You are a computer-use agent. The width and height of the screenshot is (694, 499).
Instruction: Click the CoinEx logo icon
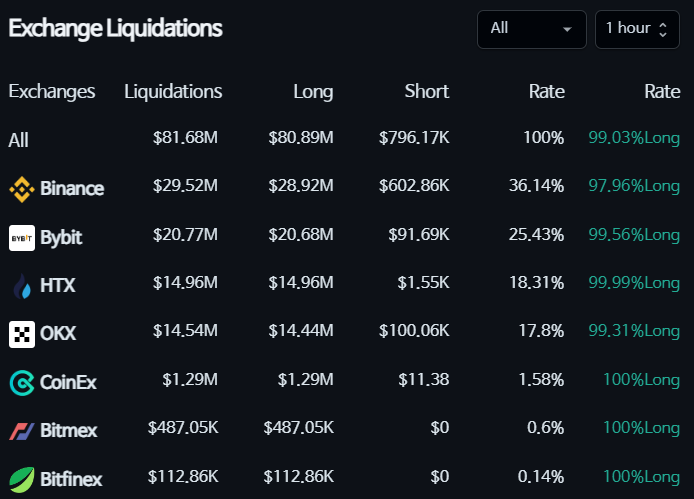[21, 382]
